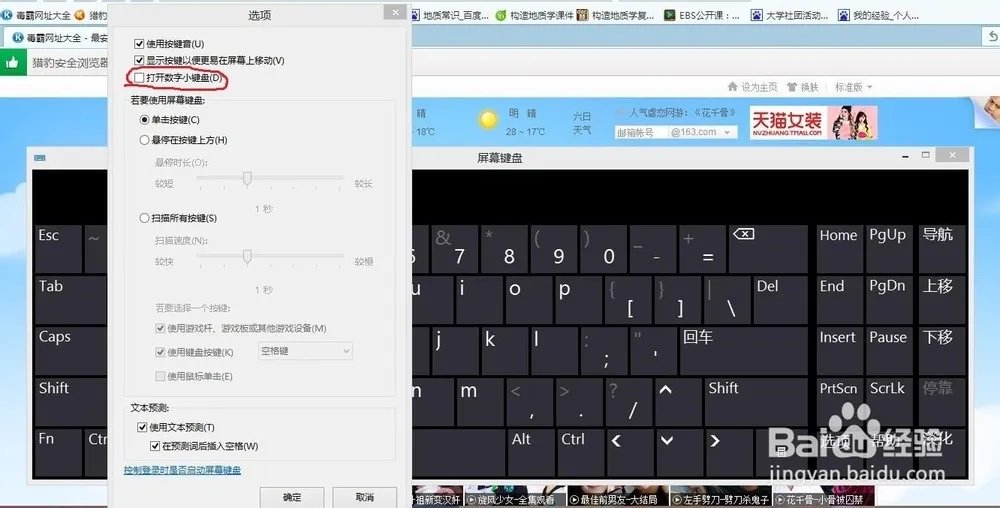Click the 设为主页 home icon link
1000x508 pixels.
(753, 87)
